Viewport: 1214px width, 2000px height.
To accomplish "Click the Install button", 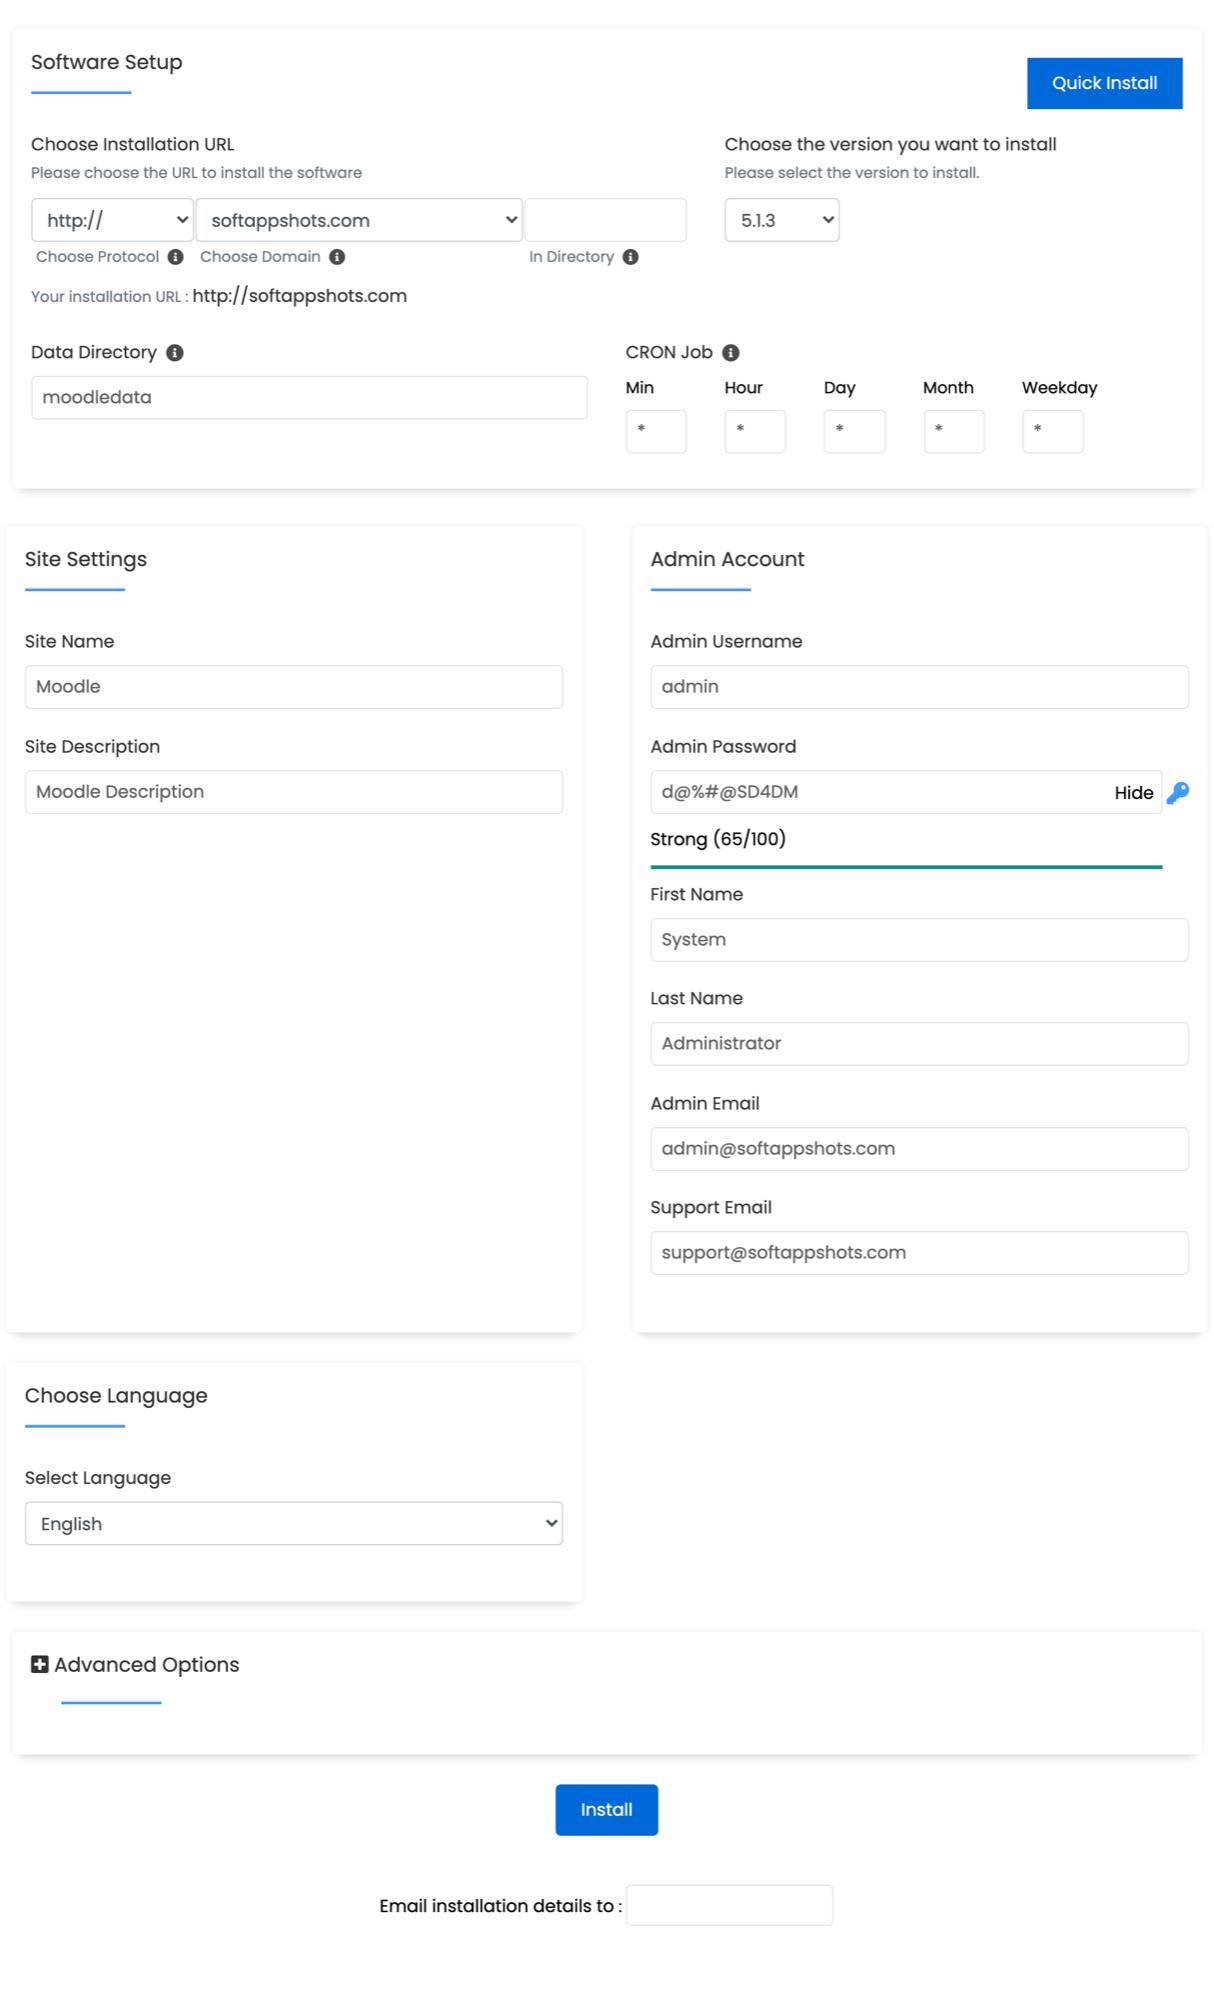I will click(x=606, y=1809).
